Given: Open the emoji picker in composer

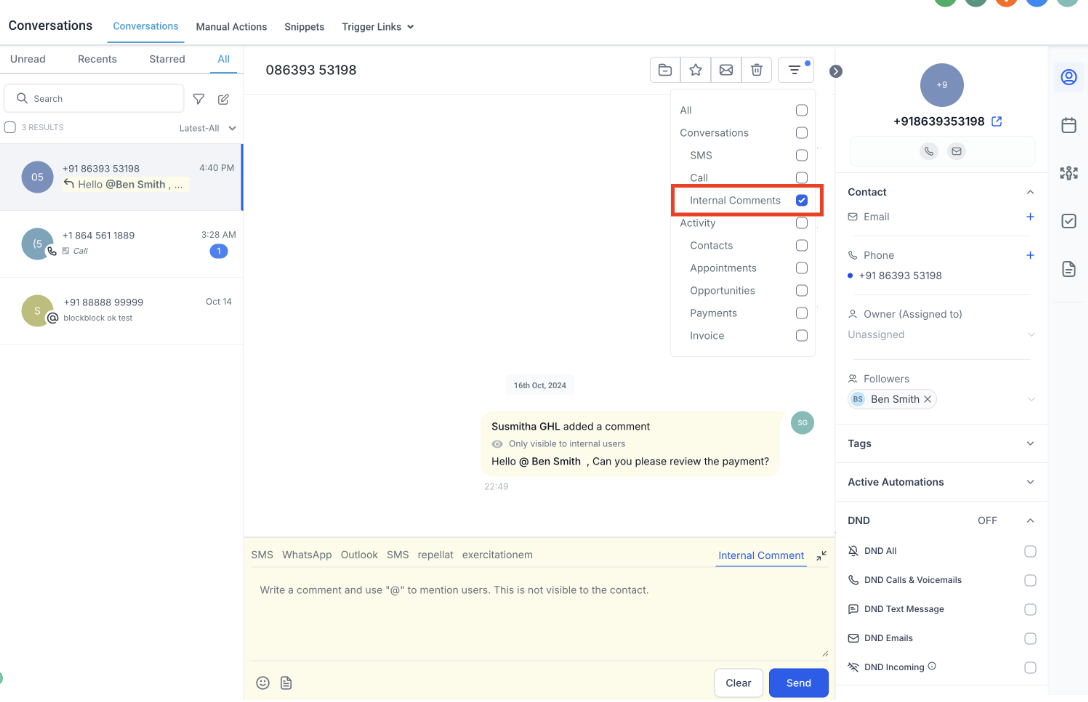Looking at the screenshot, I should tap(263, 683).
